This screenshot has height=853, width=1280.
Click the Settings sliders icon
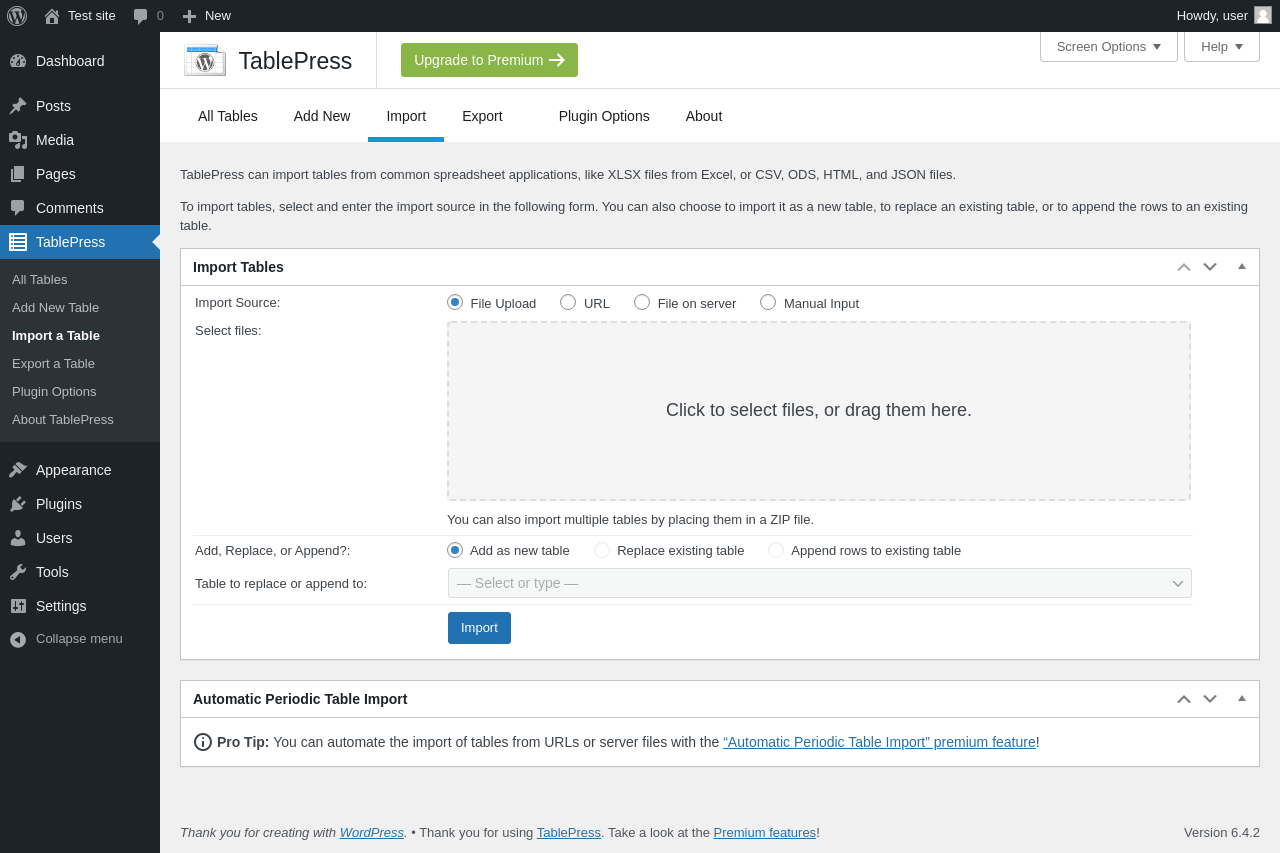(18, 606)
